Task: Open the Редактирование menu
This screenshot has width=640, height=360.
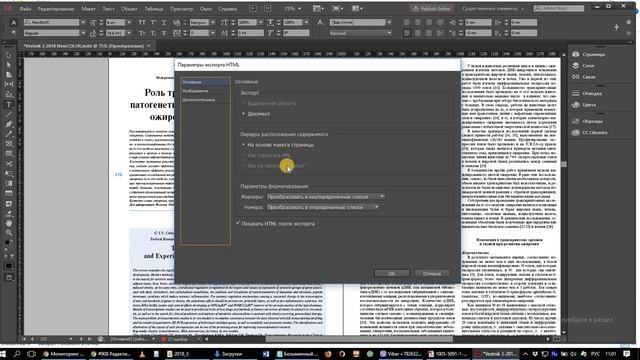Action: (x=56, y=9)
